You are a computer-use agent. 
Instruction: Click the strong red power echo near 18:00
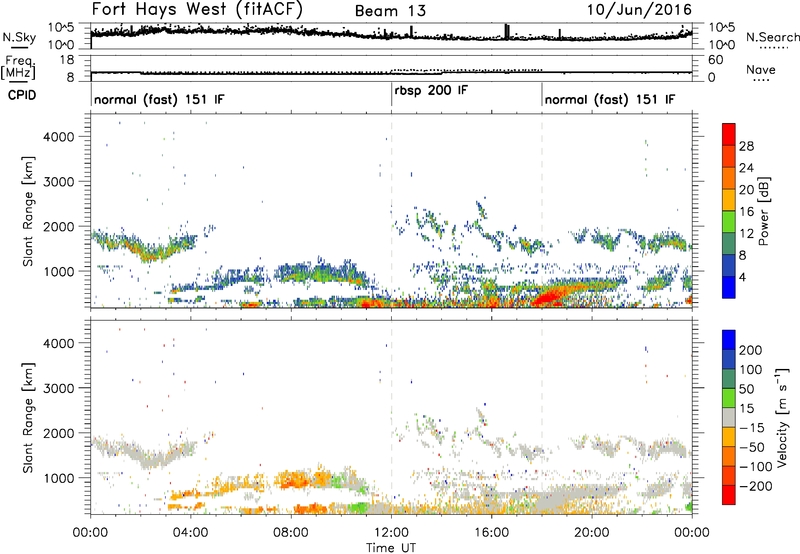pos(547,296)
